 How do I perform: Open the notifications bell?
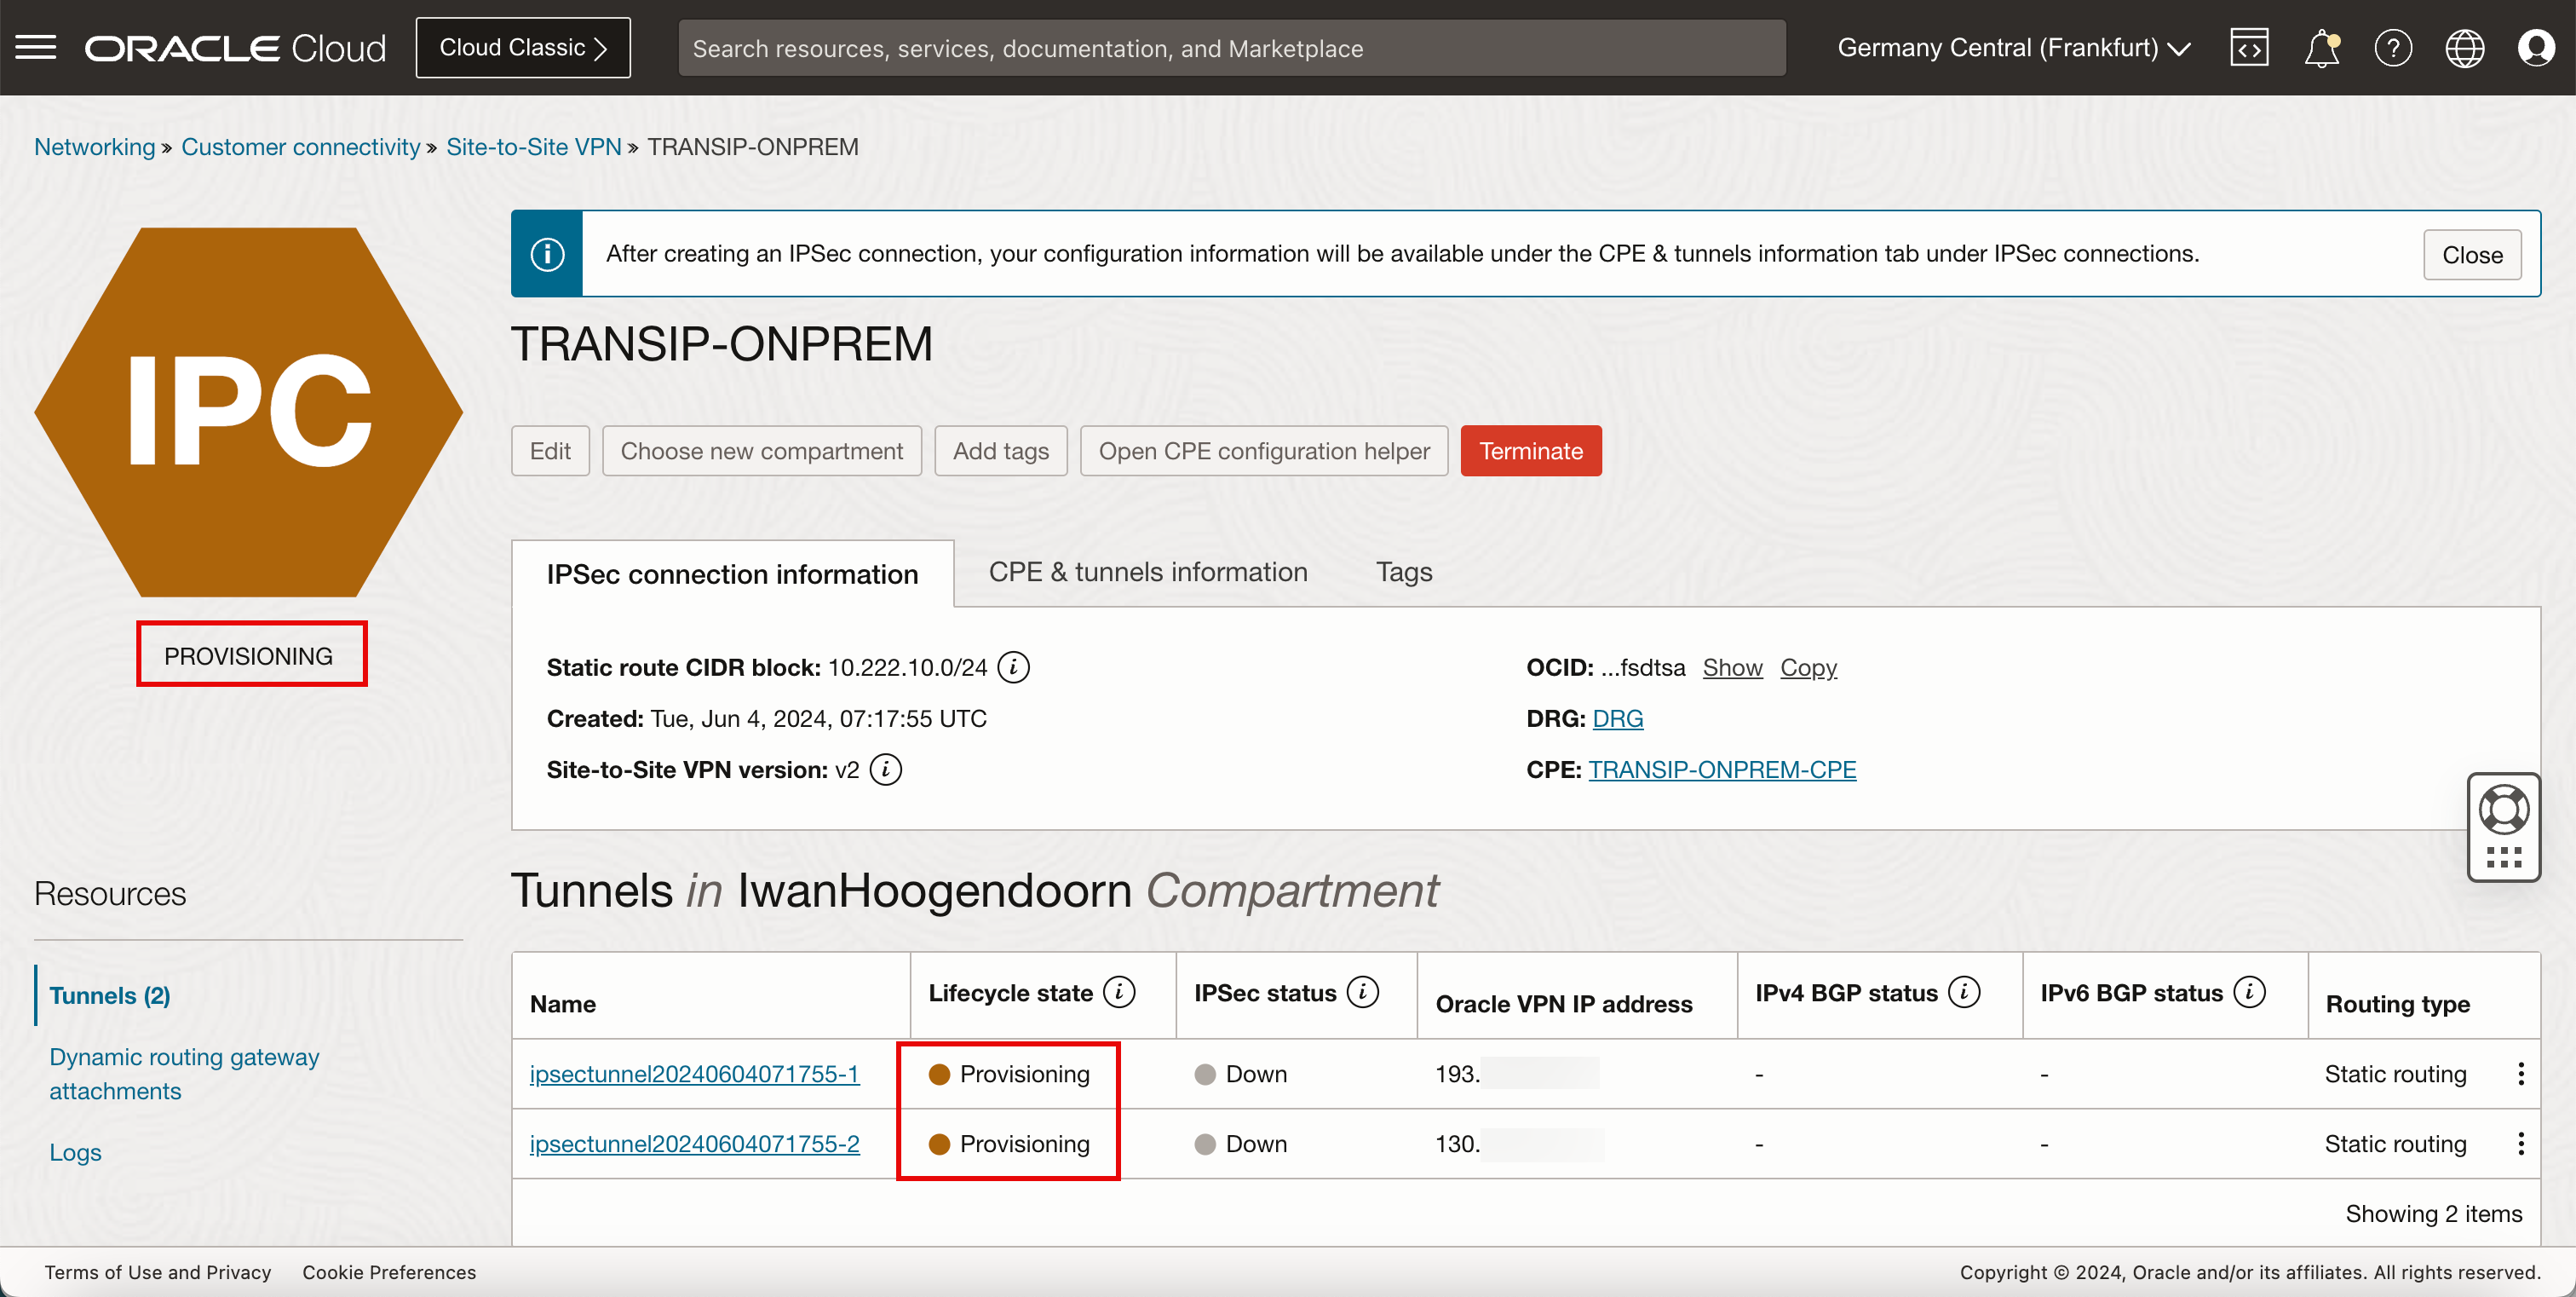[x=2321, y=48]
